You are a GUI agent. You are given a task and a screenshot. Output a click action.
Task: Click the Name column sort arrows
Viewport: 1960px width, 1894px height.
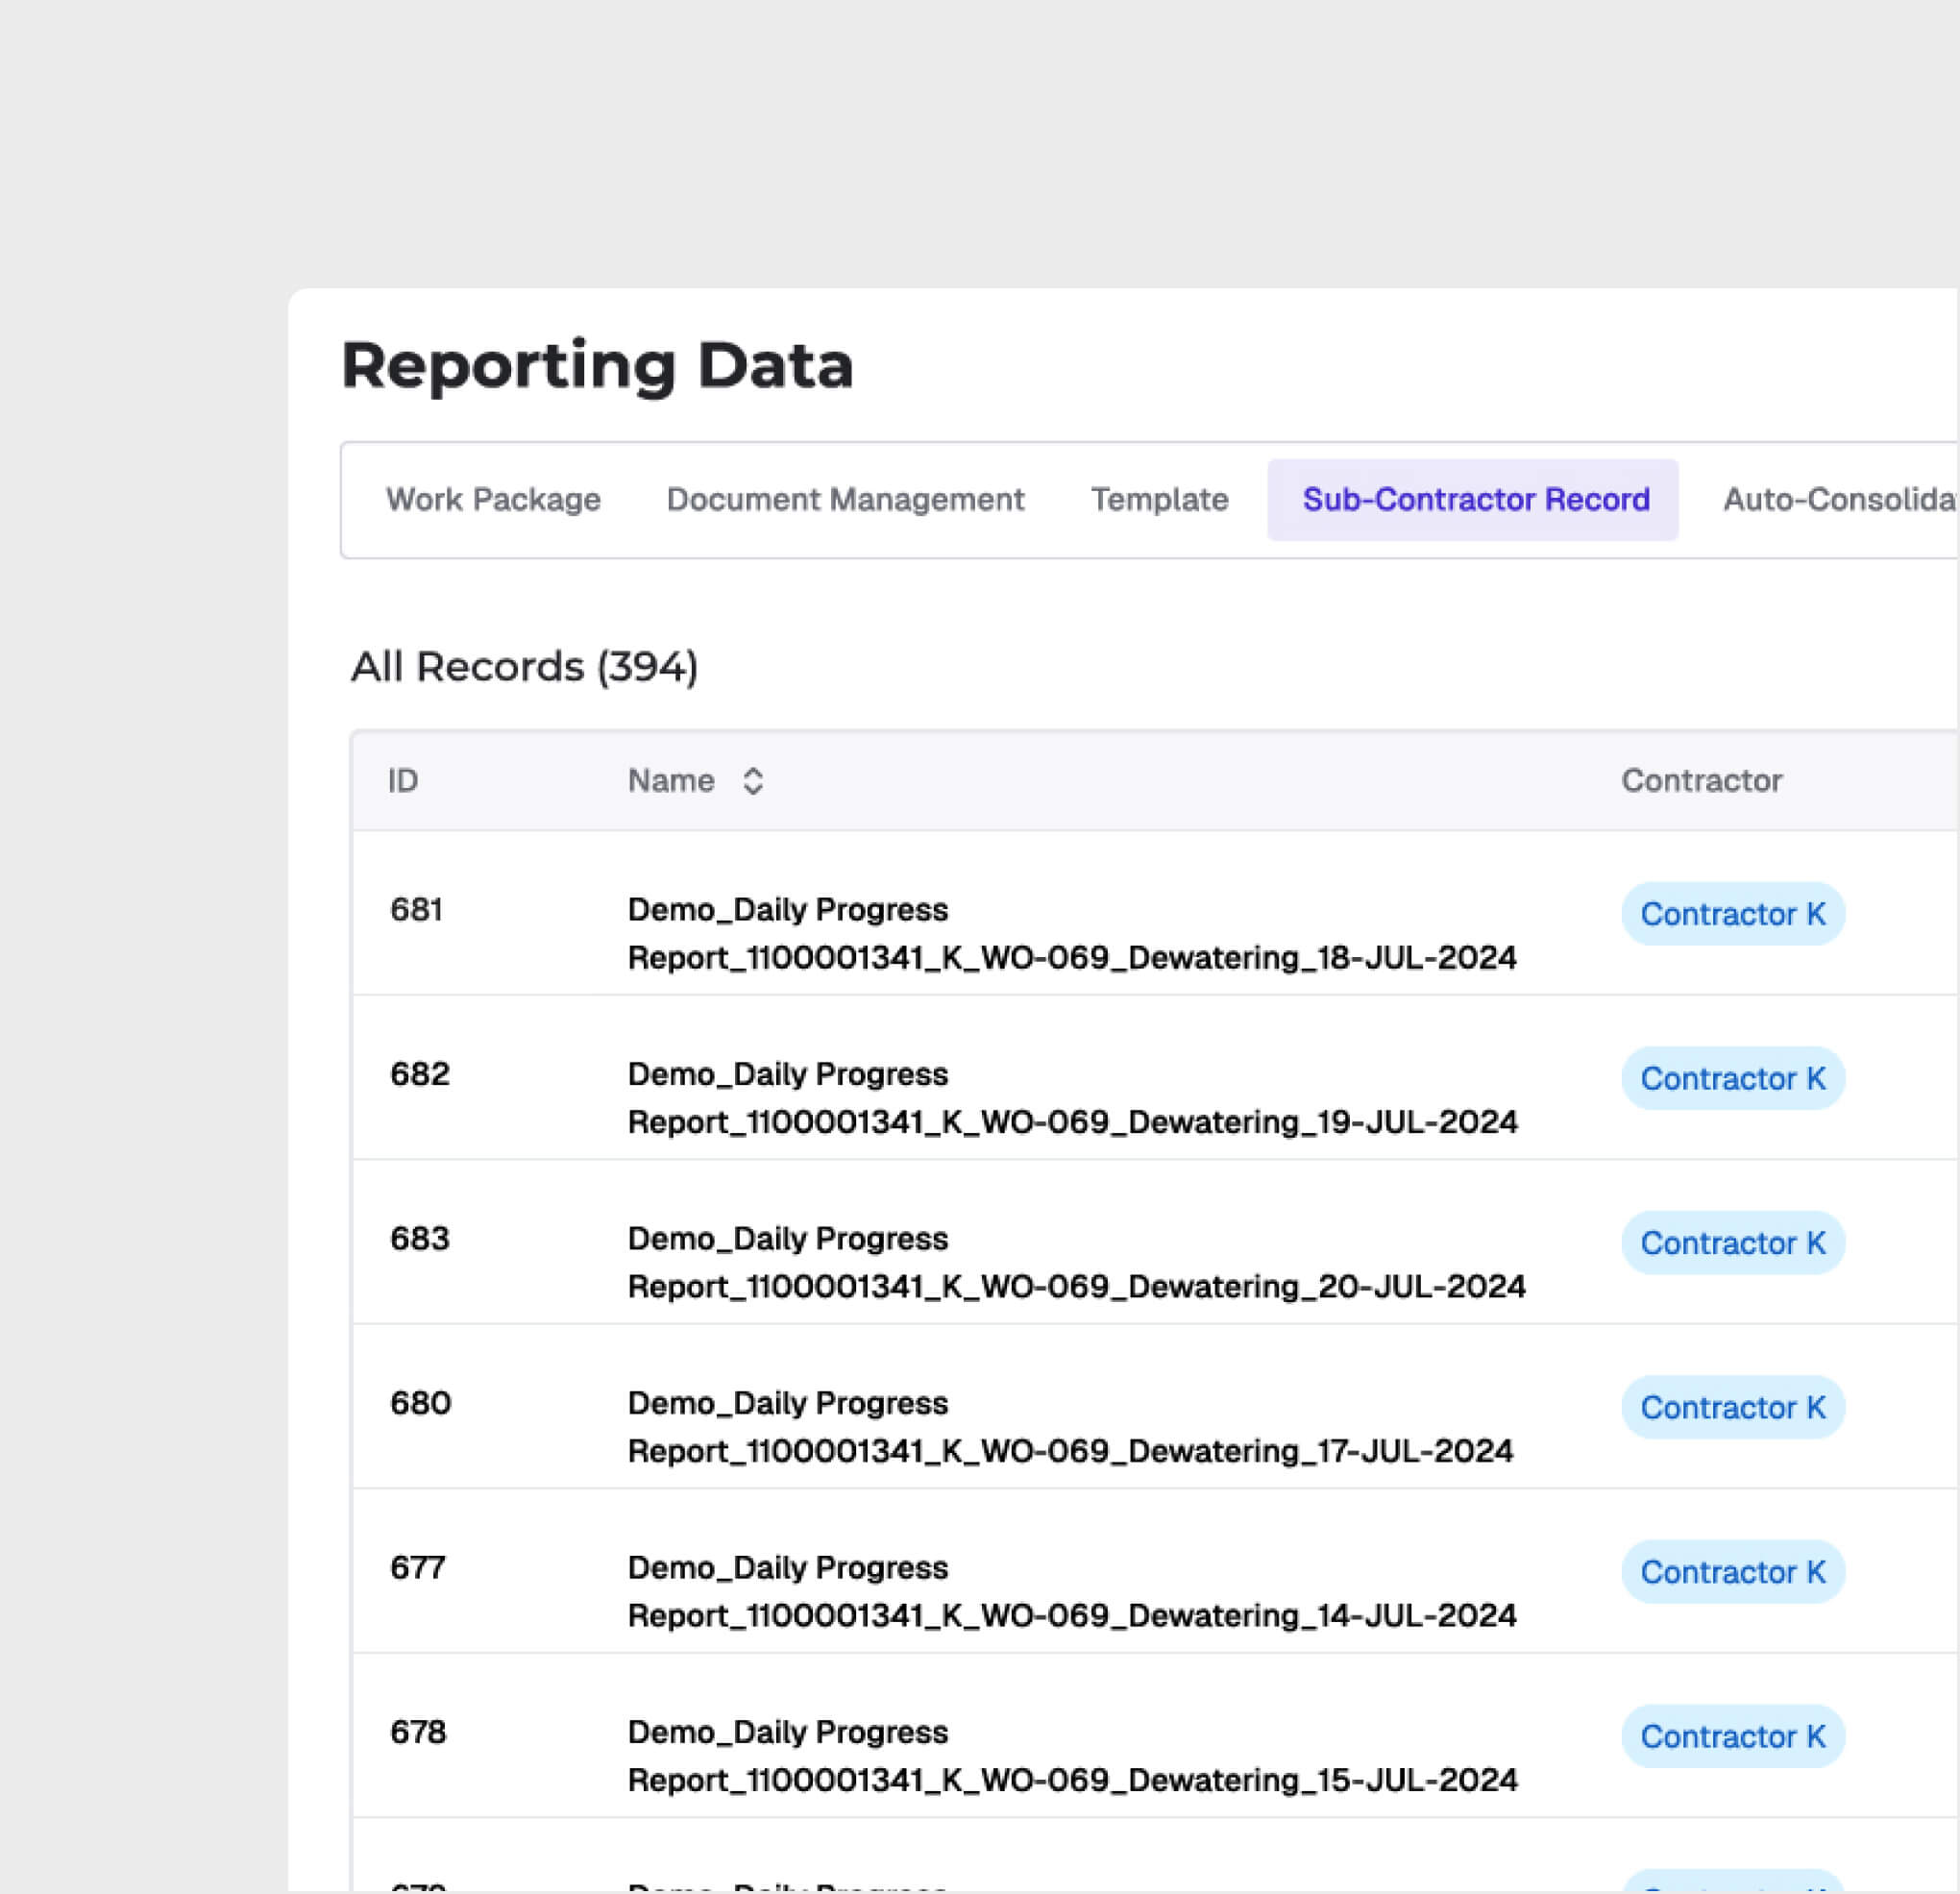pos(753,781)
